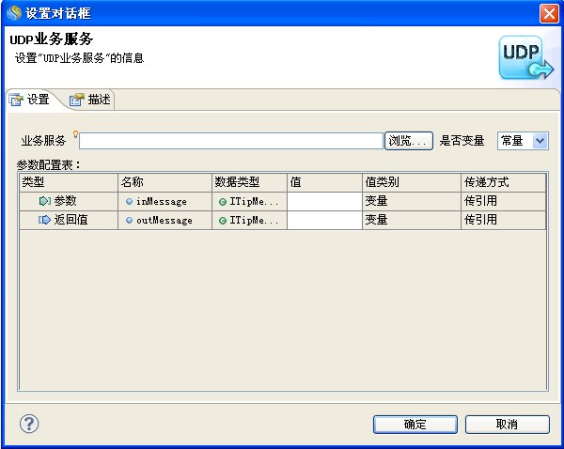Switch to the 描述 tab
The image size is (564, 449).
[x=91, y=100]
